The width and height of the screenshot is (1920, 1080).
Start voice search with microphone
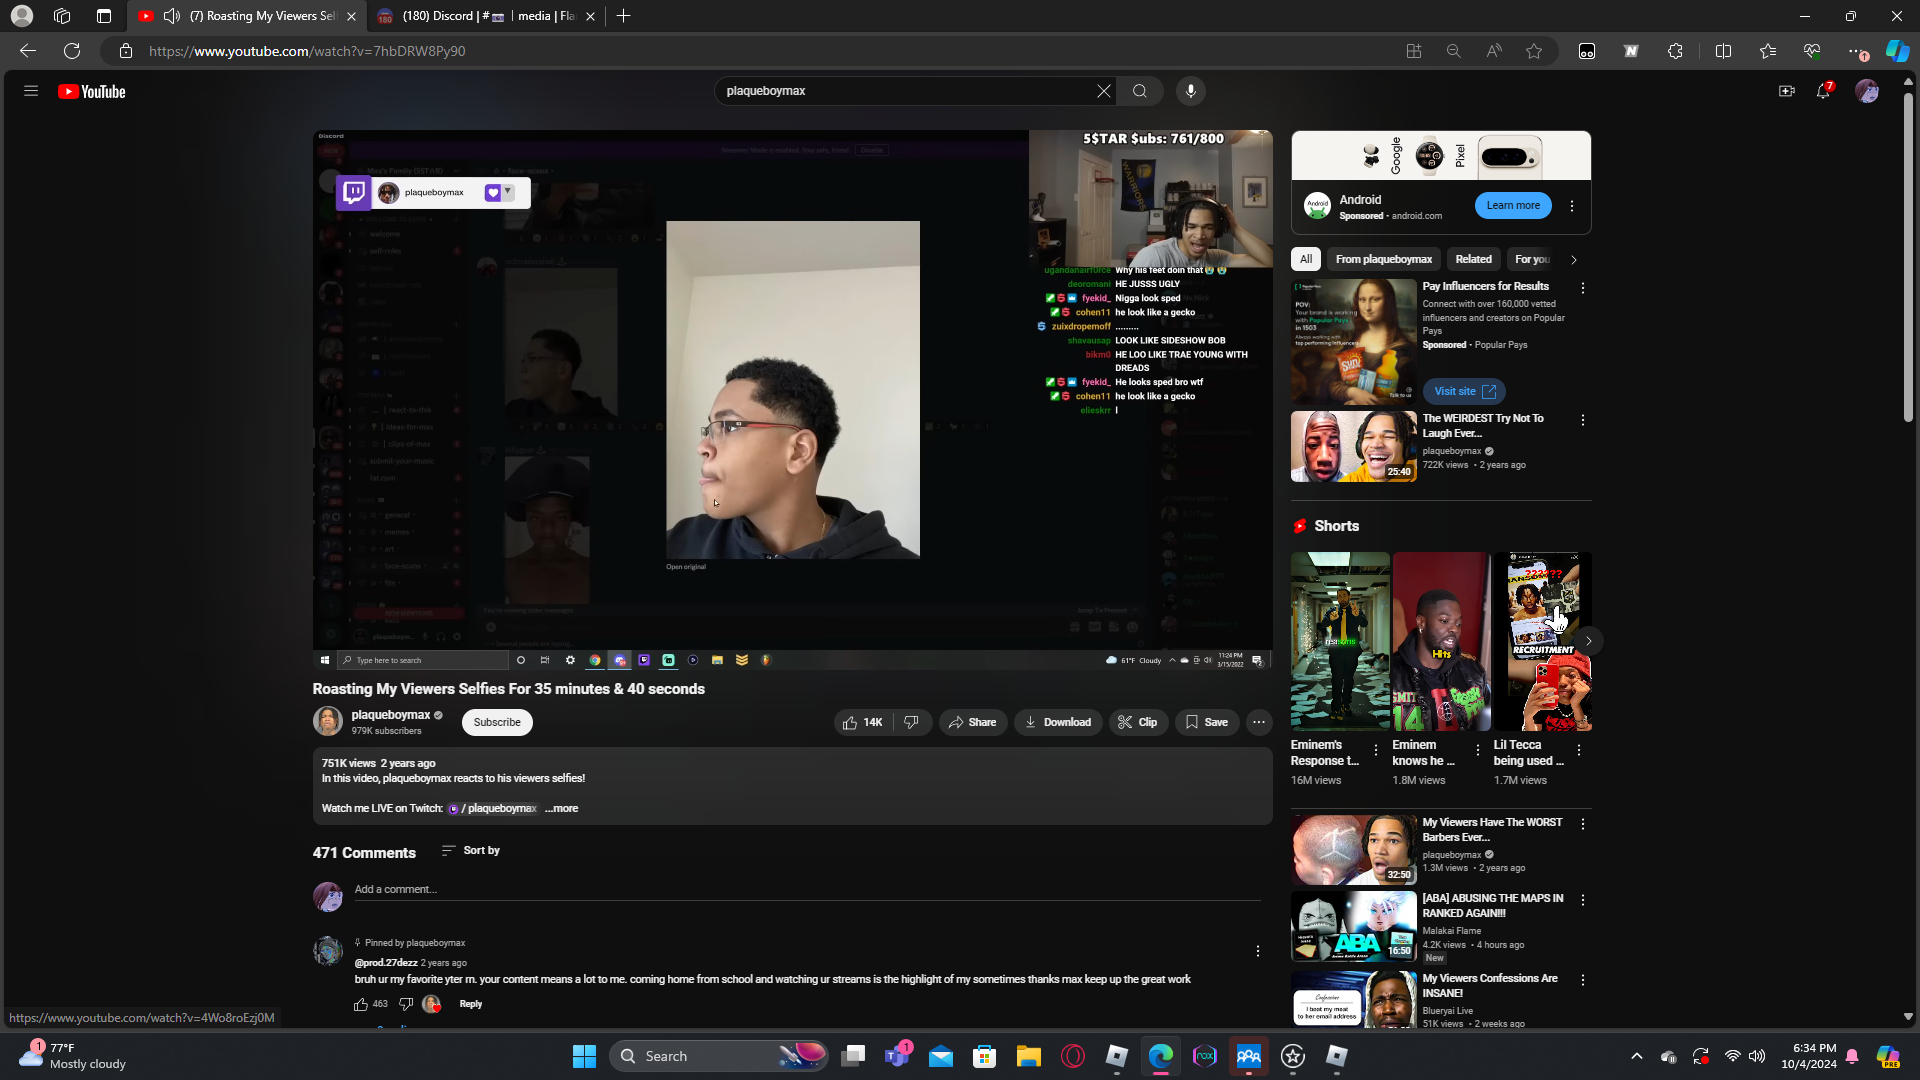tap(1190, 91)
